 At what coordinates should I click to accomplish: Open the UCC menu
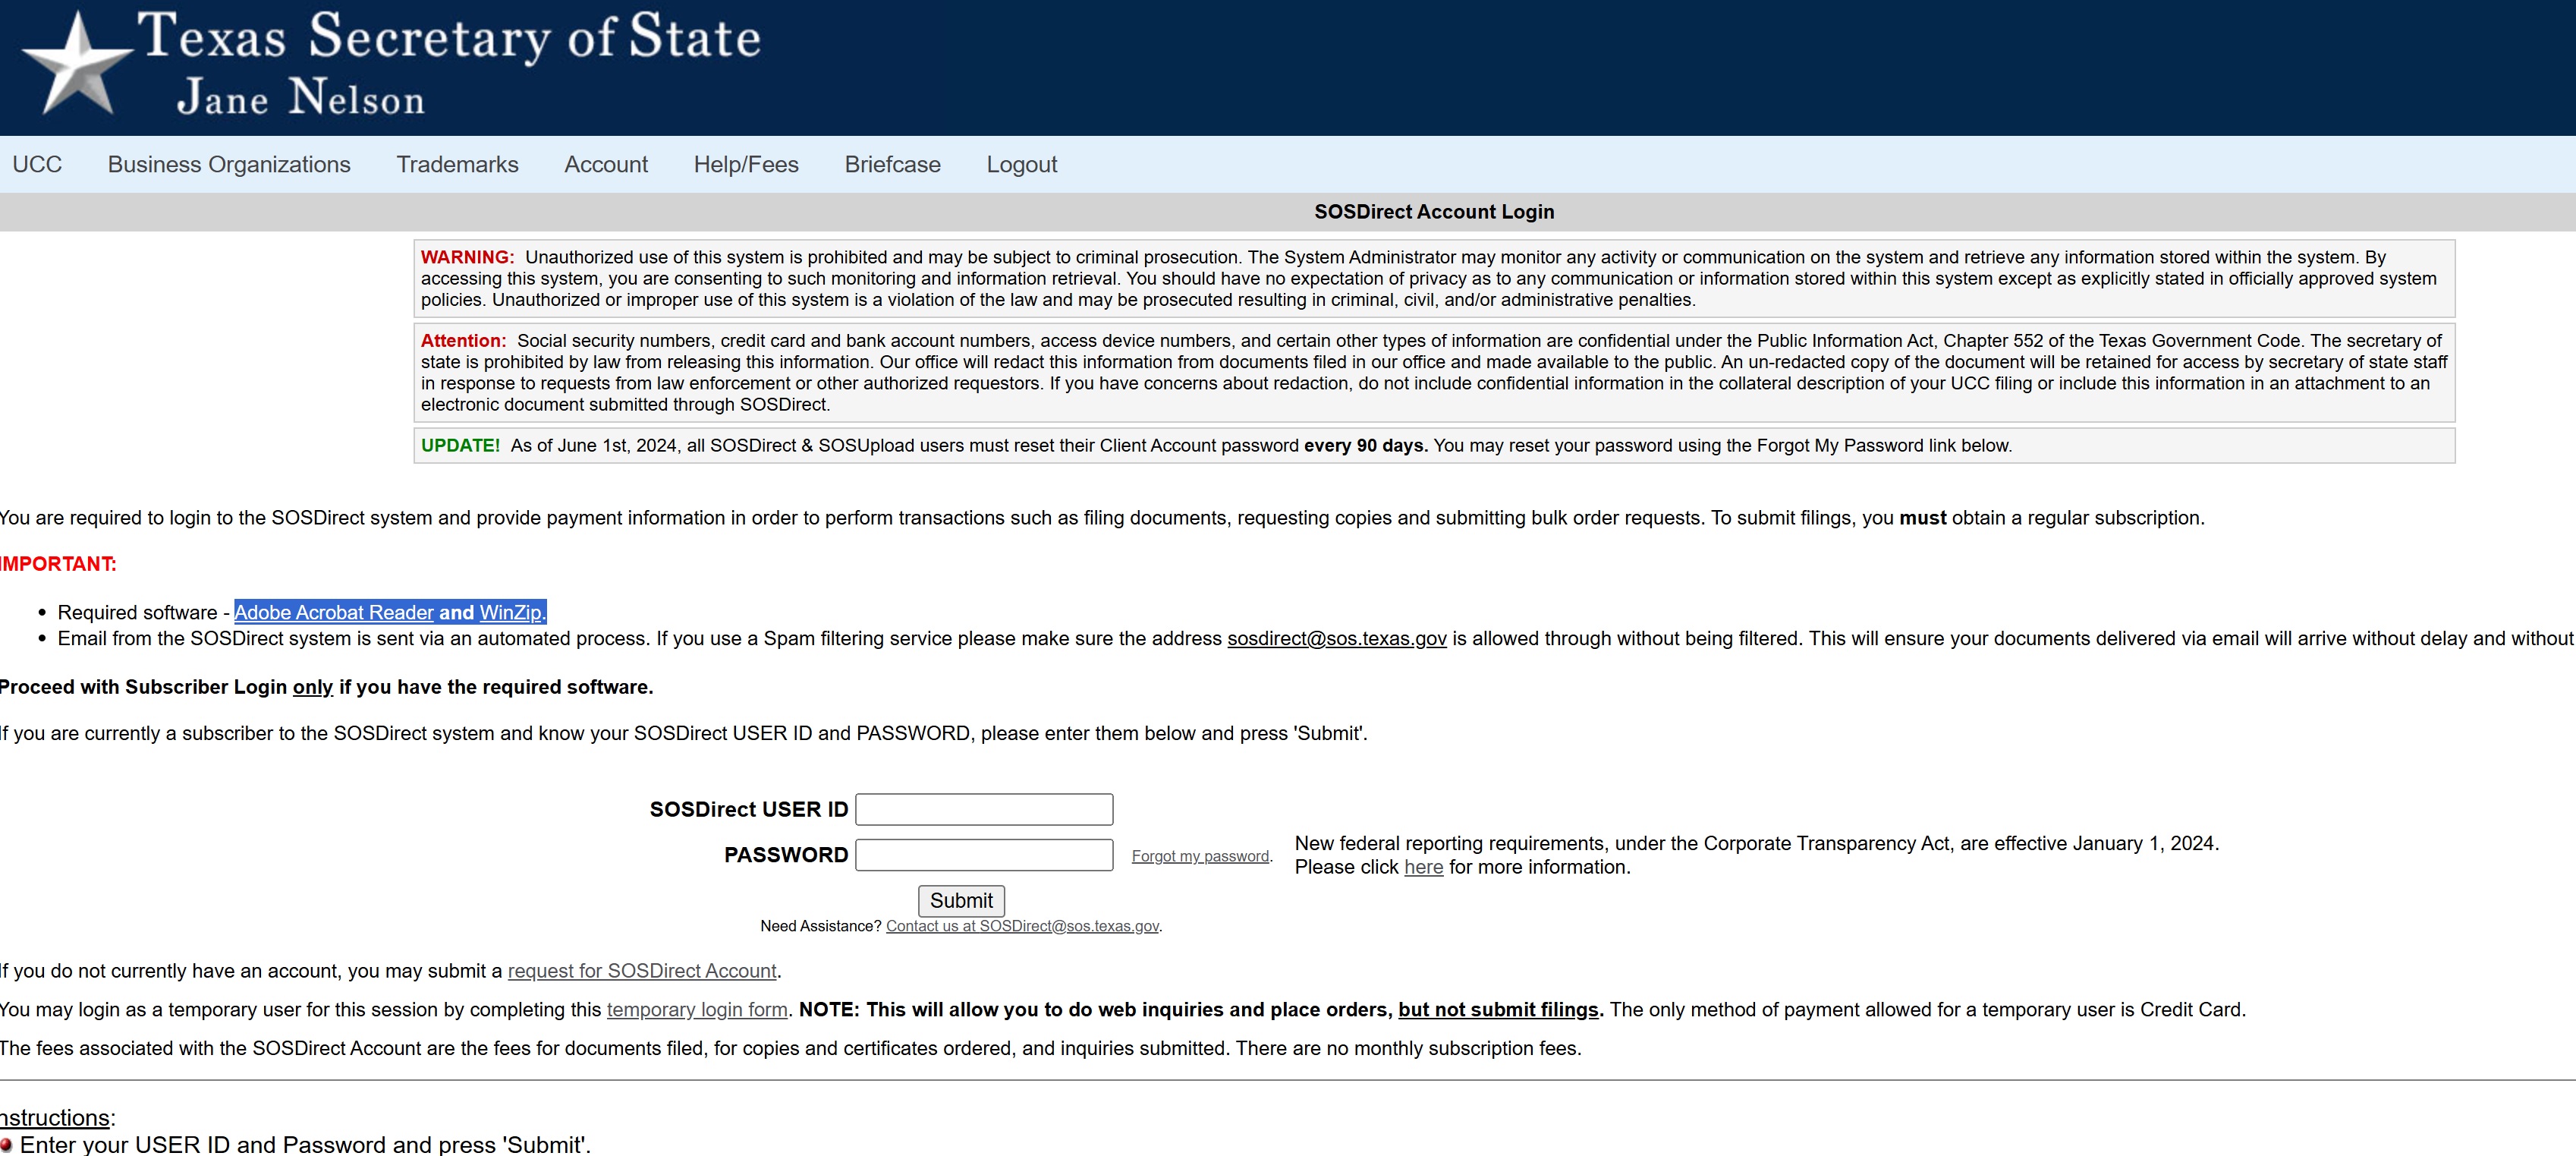click(x=37, y=164)
